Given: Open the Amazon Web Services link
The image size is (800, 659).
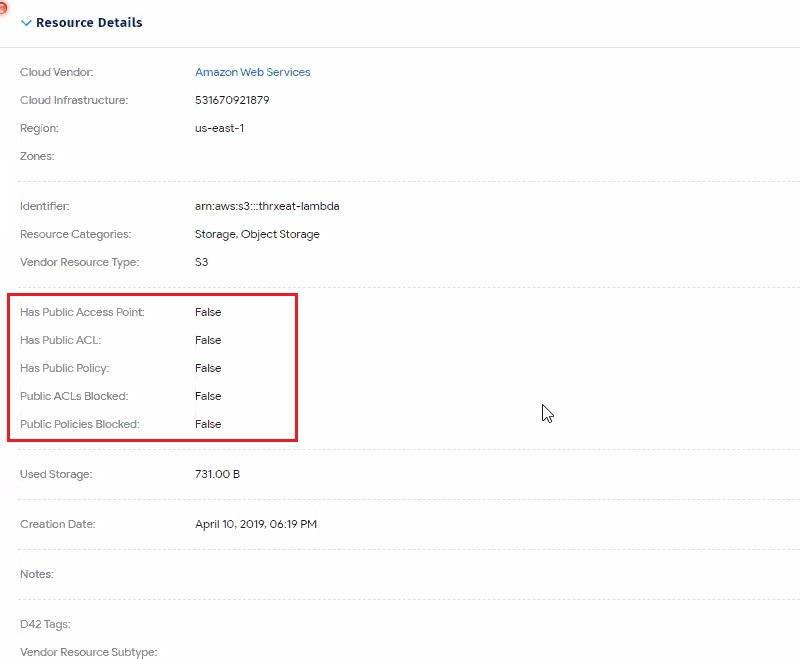Looking at the screenshot, I should (253, 72).
